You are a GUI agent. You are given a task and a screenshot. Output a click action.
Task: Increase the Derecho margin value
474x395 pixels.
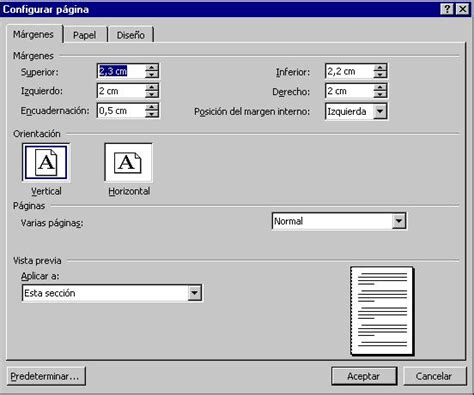point(380,87)
